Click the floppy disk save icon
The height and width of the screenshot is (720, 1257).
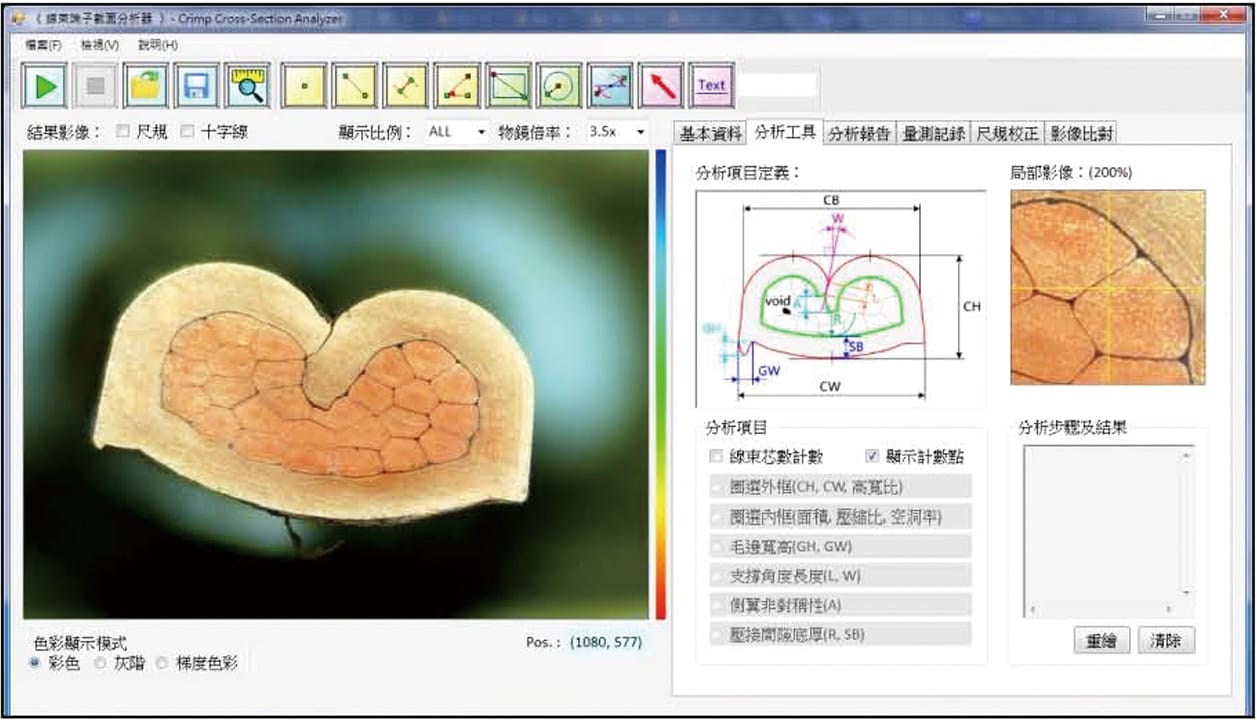pyautogui.click(x=196, y=87)
